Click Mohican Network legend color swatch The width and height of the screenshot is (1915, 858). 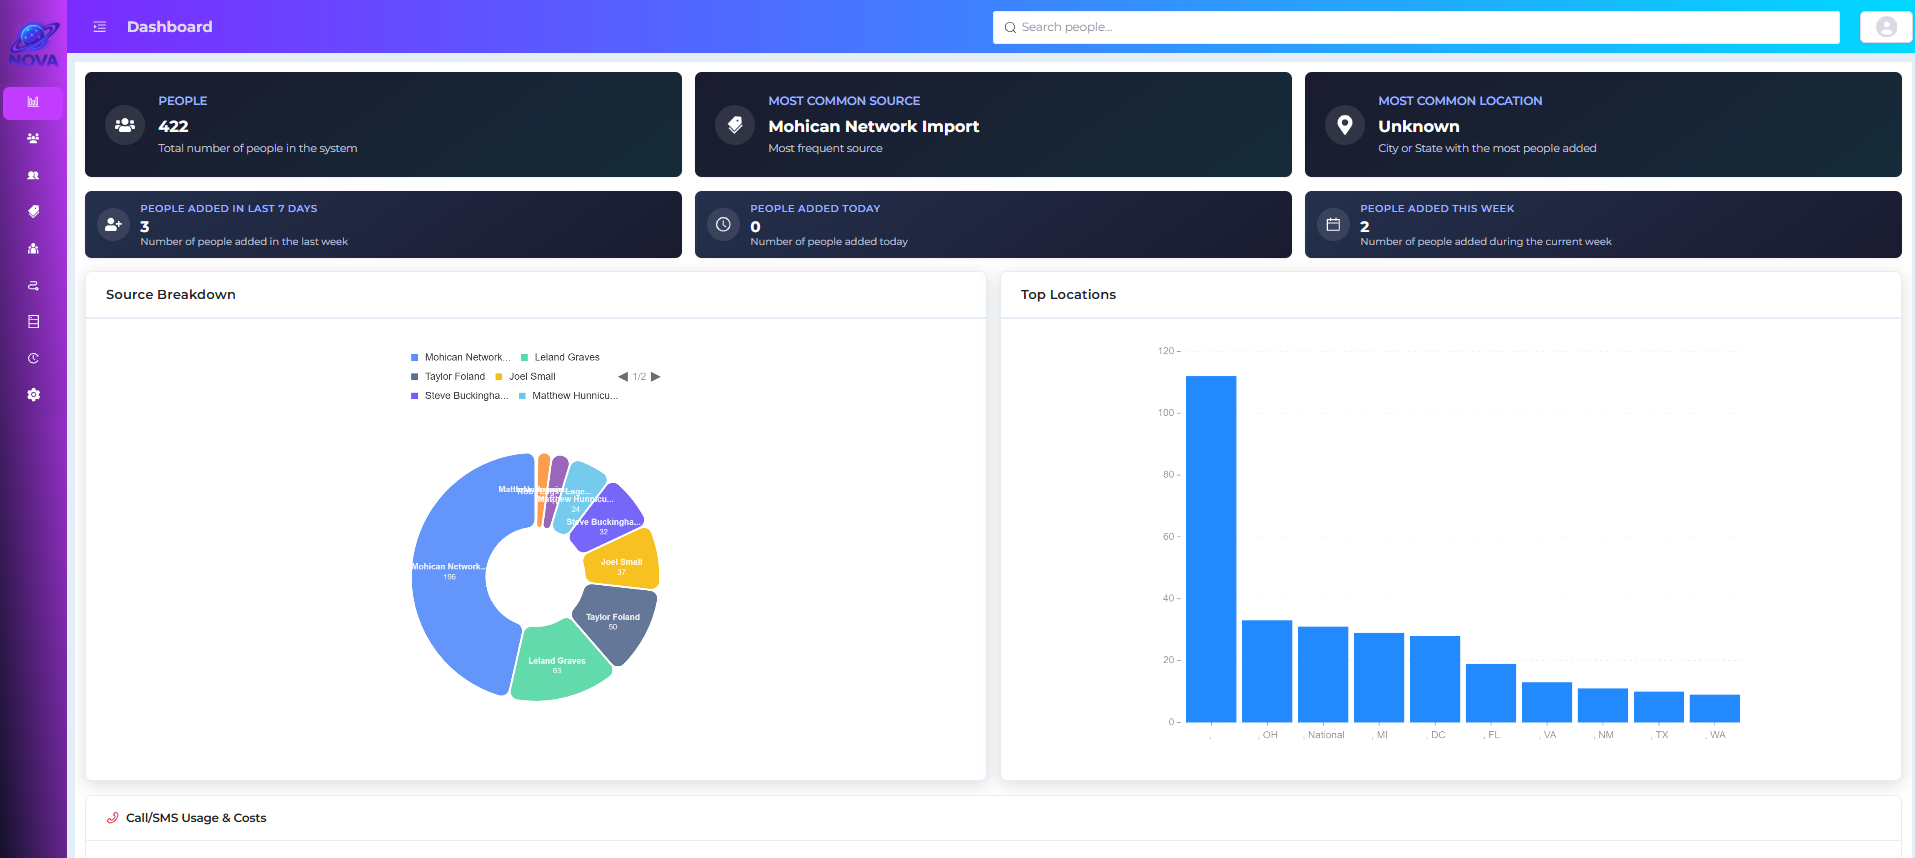click(x=415, y=357)
